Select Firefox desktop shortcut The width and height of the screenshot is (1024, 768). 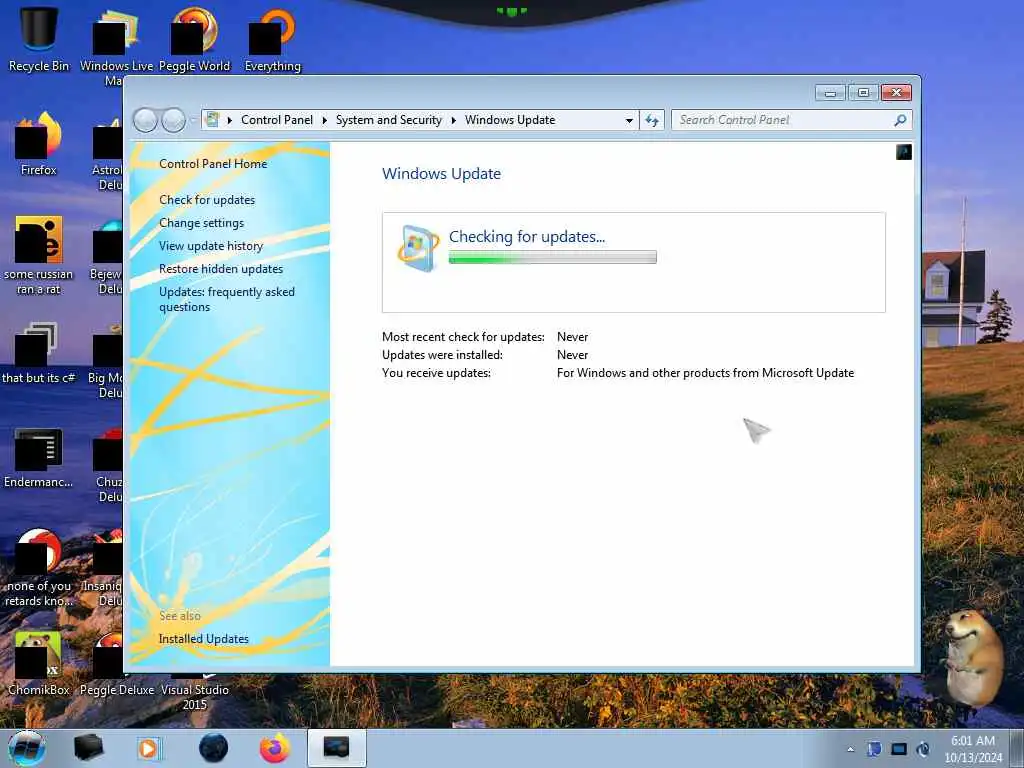pyautogui.click(x=39, y=144)
